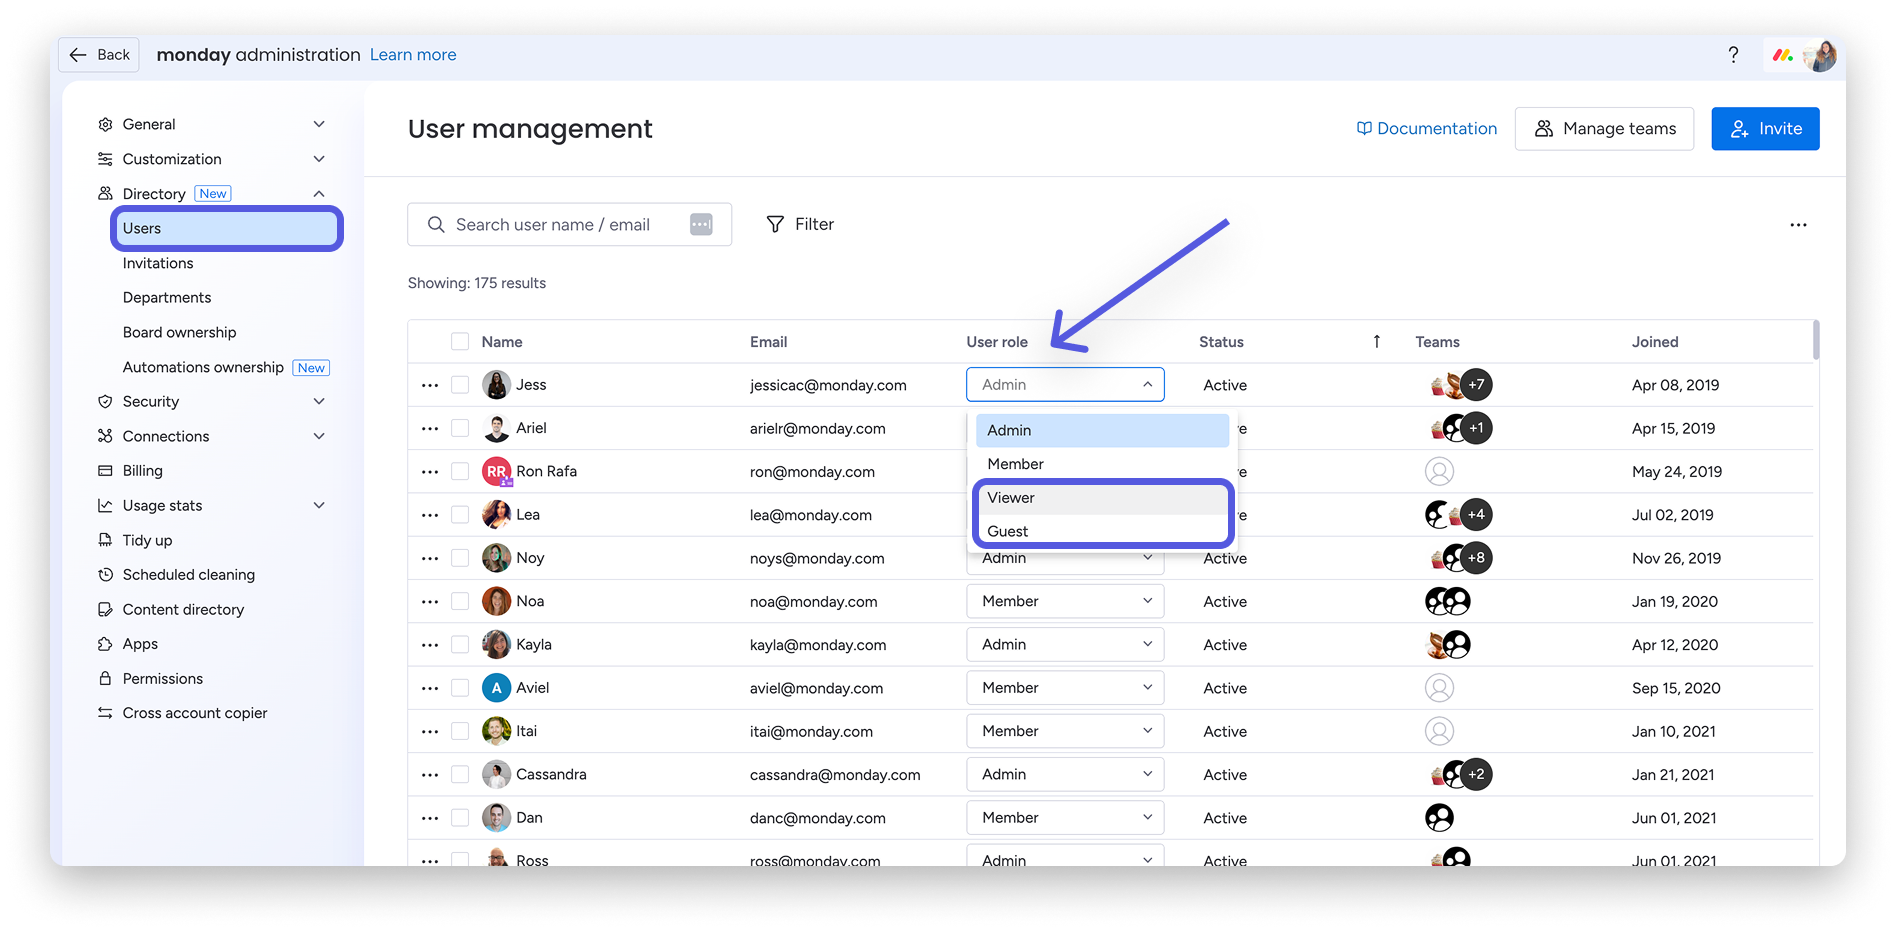The image size is (1896, 931).
Task: Open row options menu for Ariel
Action: click(x=430, y=428)
